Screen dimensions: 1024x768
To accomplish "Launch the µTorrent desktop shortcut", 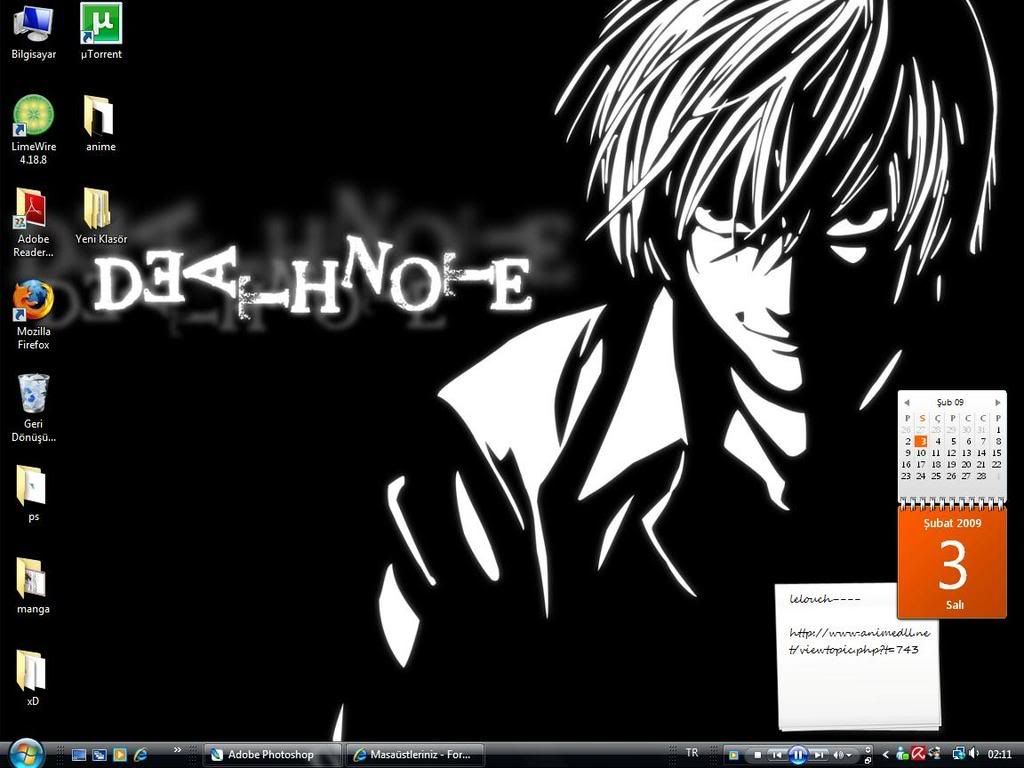I will point(101,32).
